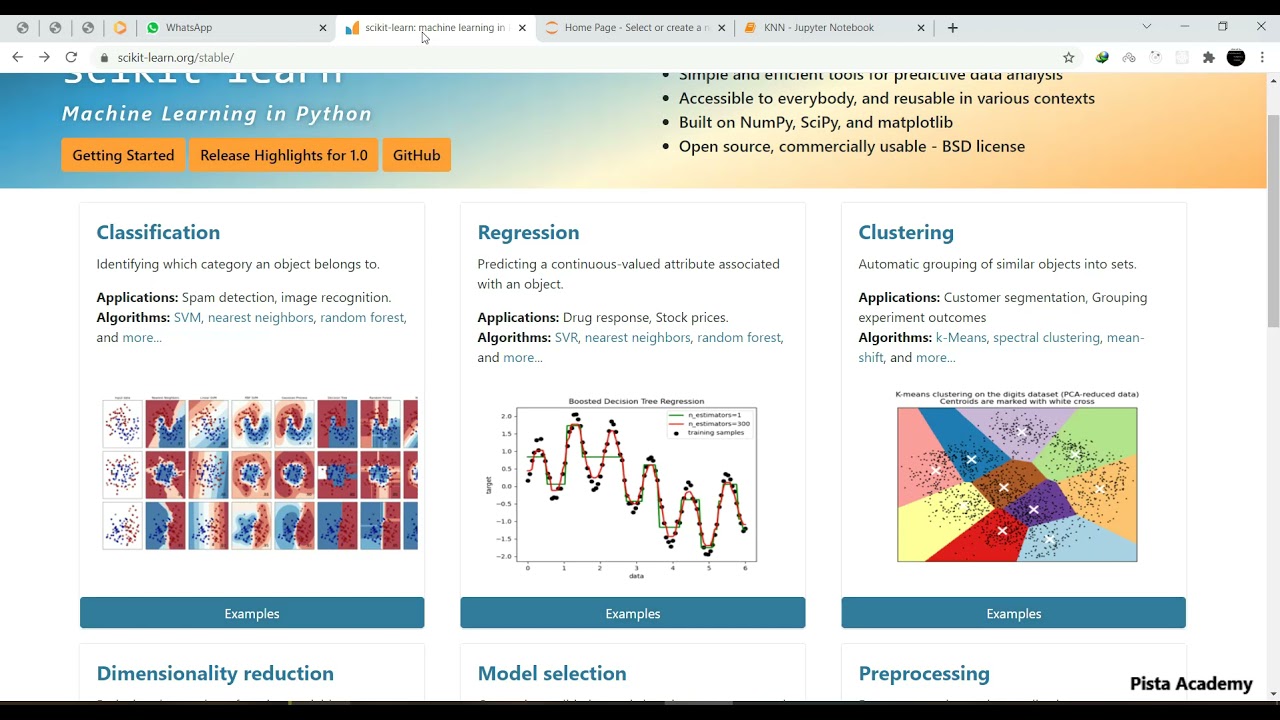This screenshot has height=720, width=1280.
Task: Click Examples button under Clustering
Action: pyautogui.click(x=1014, y=613)
